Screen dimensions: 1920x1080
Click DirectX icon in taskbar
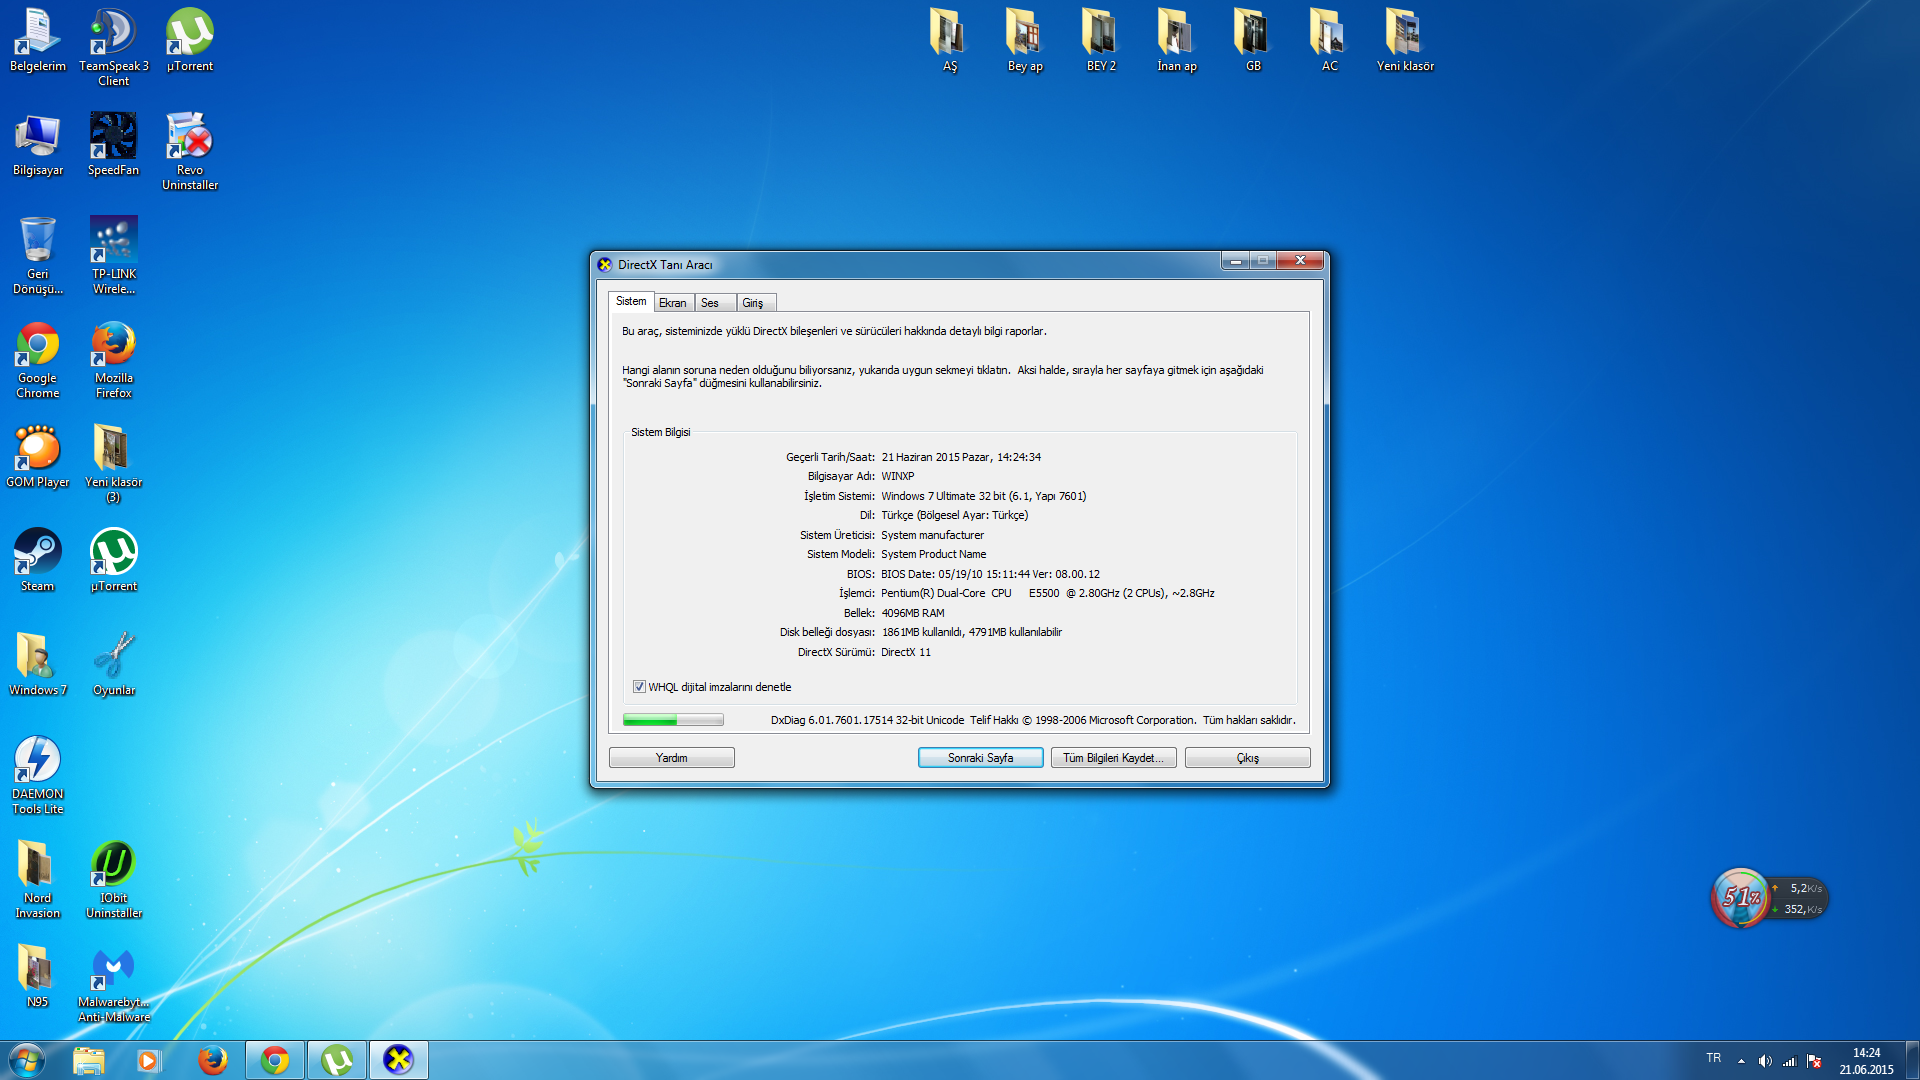point(398,1060)
